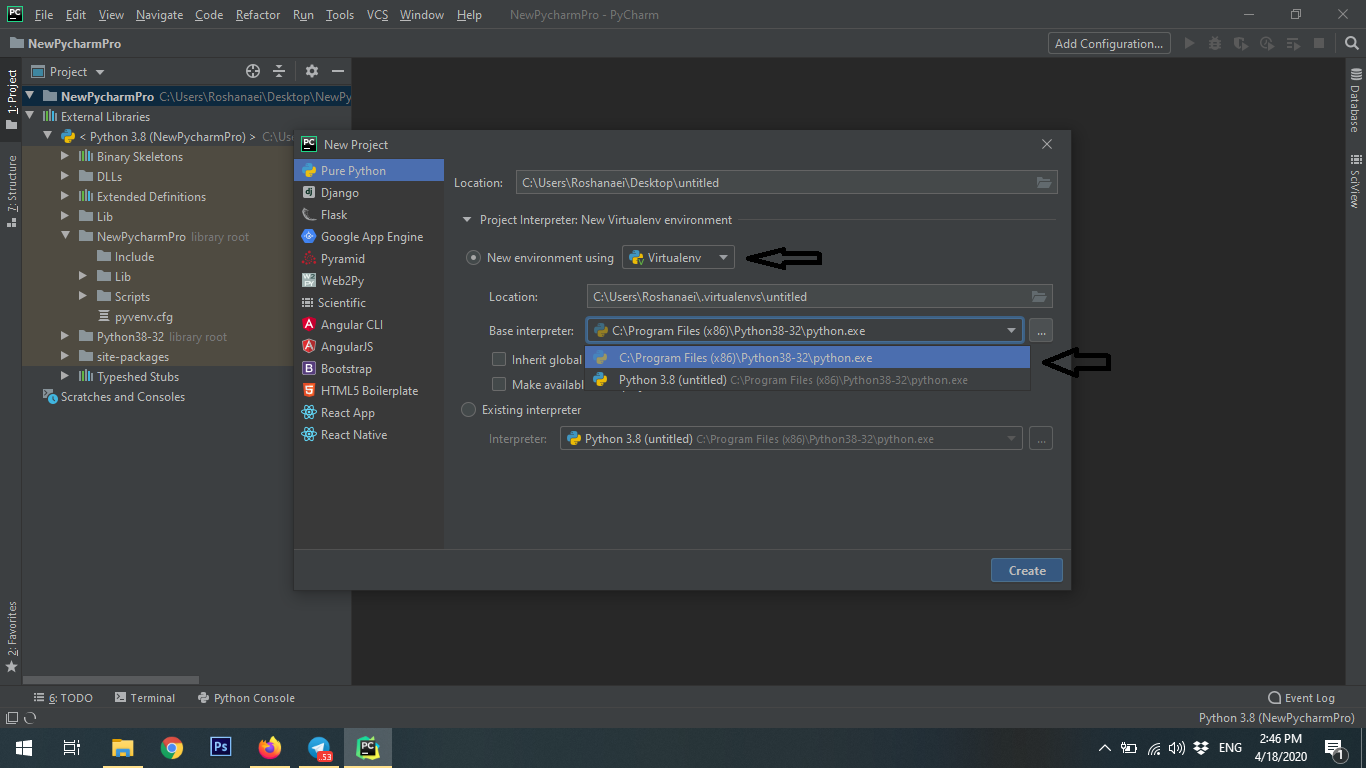Select highlighted Python38-32 python.exe option
This screenshot has width=1366, height=768.
point(807,358)
